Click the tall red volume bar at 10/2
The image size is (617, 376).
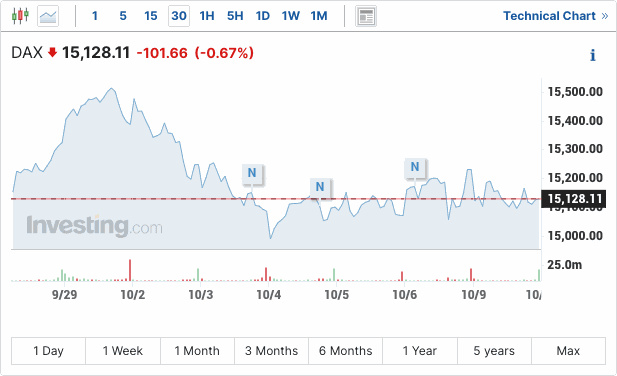pos(130,270)
